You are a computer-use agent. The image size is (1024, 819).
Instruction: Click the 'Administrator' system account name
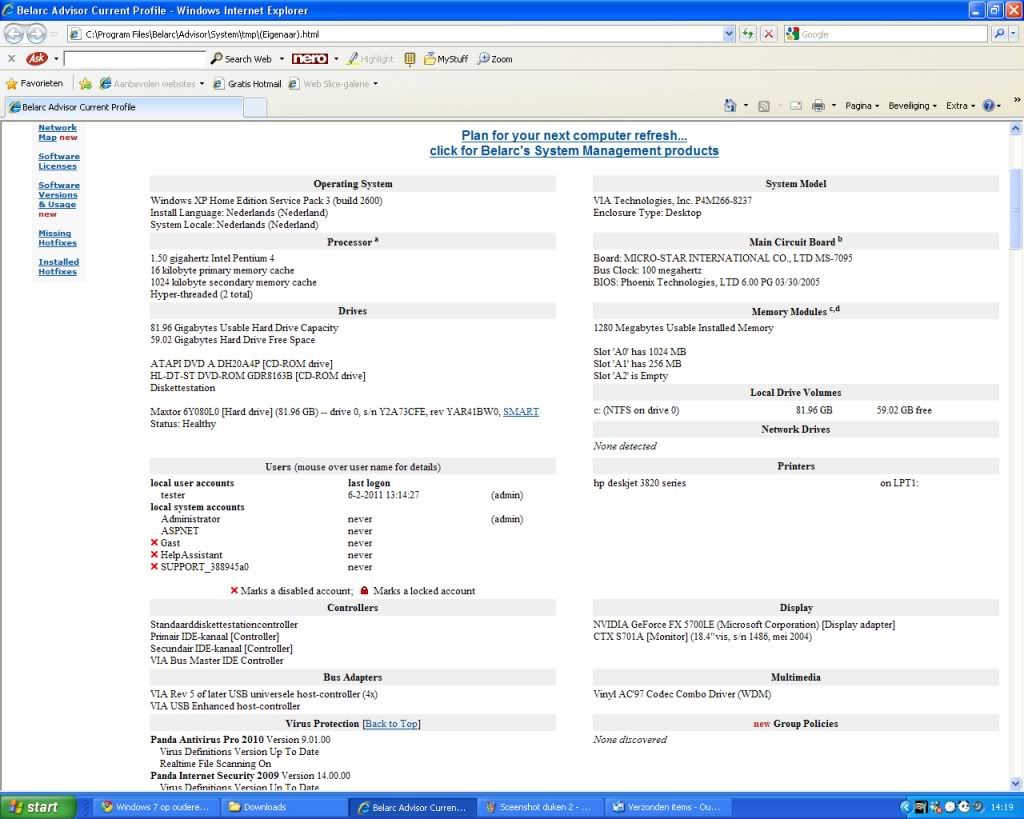190,519
